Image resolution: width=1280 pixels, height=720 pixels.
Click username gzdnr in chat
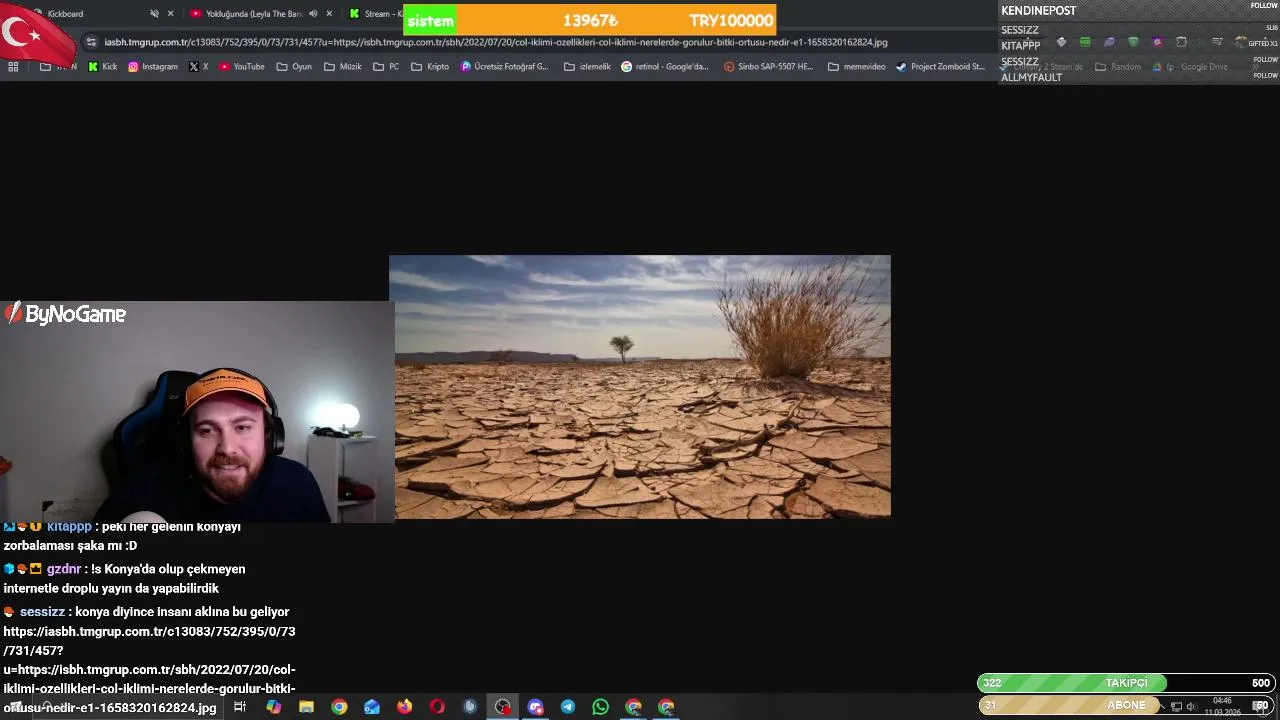click(64, 569)
